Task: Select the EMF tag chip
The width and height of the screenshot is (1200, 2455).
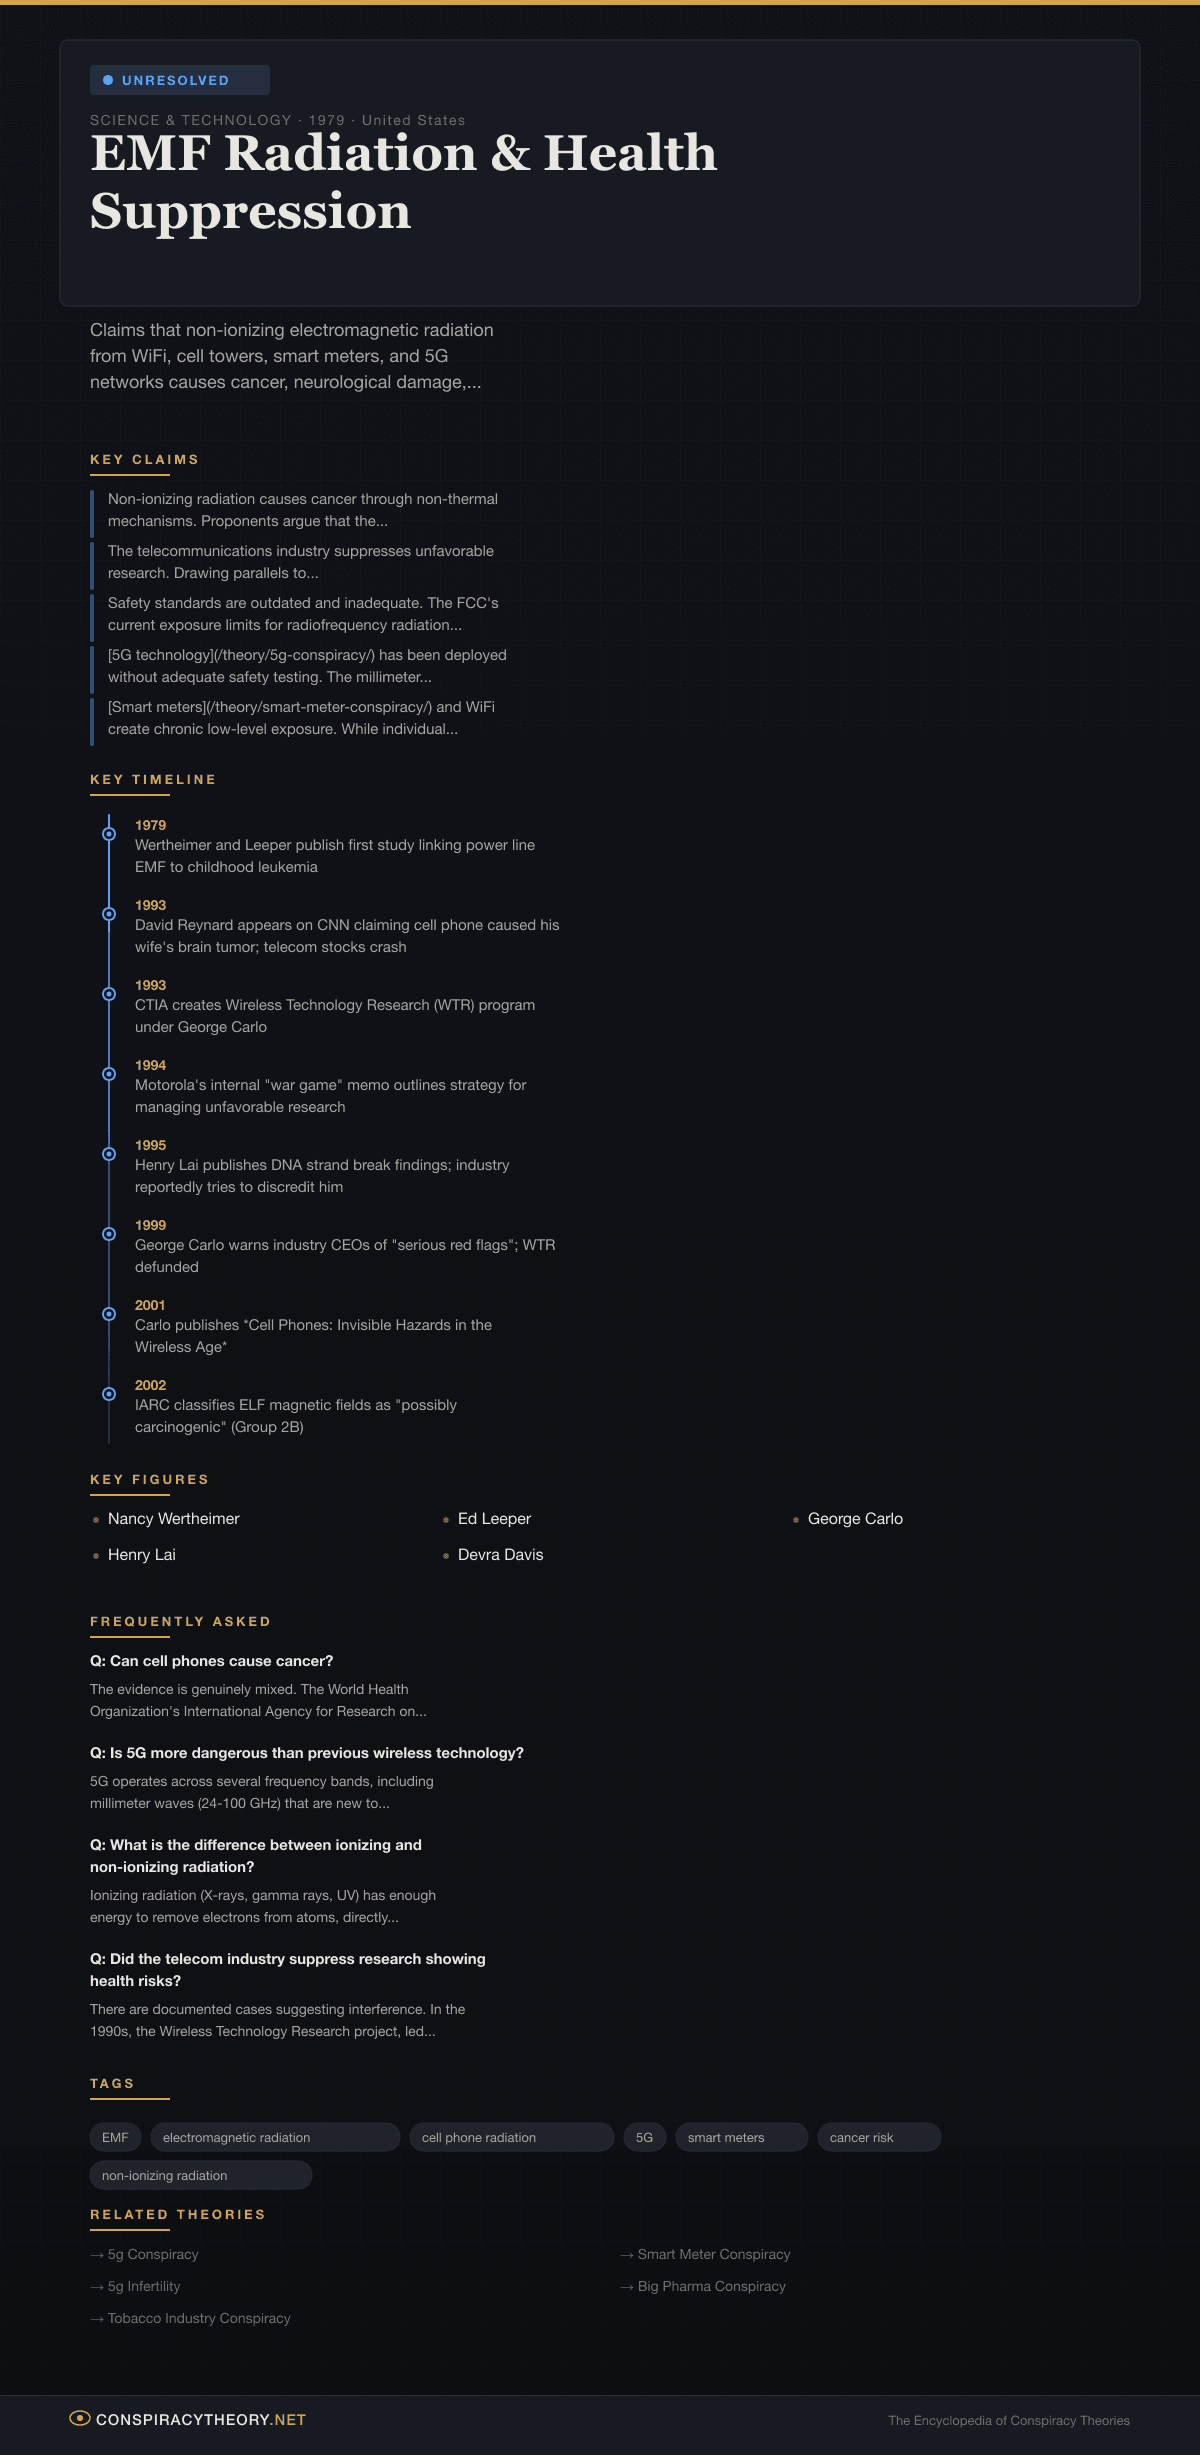Action: point(115,2137)
